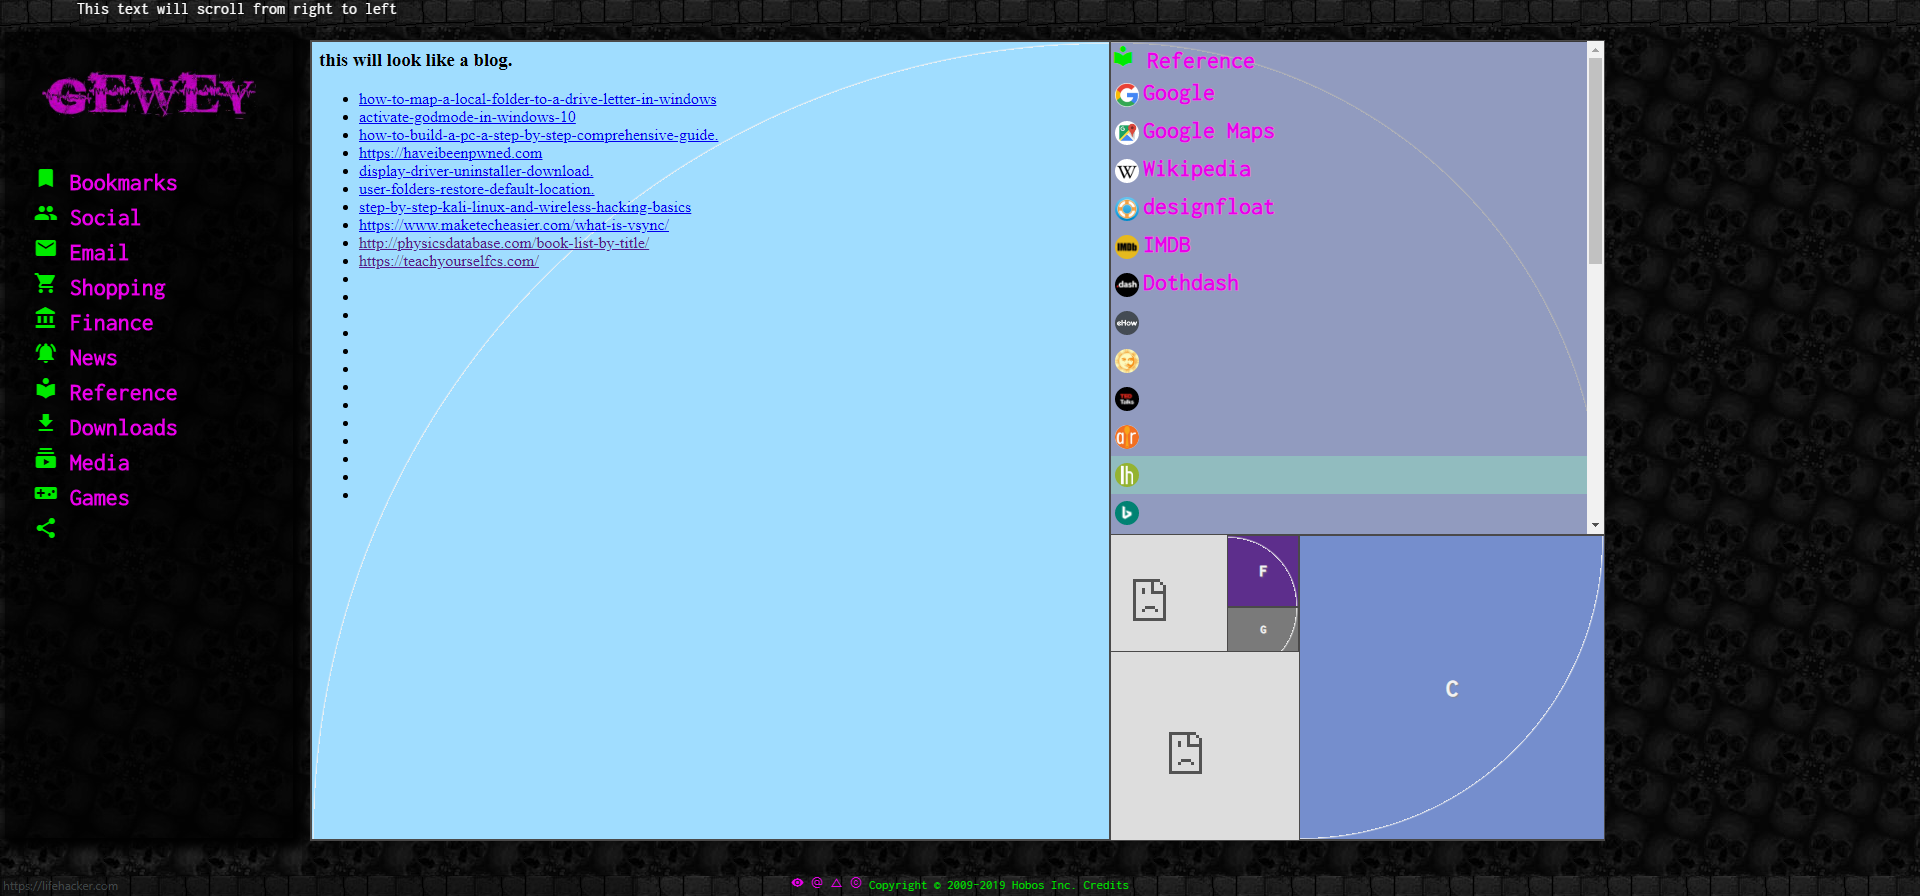Screen dimensions: 1920x896
Task: Click the @ icon in footer
Action: click(817, 883)
